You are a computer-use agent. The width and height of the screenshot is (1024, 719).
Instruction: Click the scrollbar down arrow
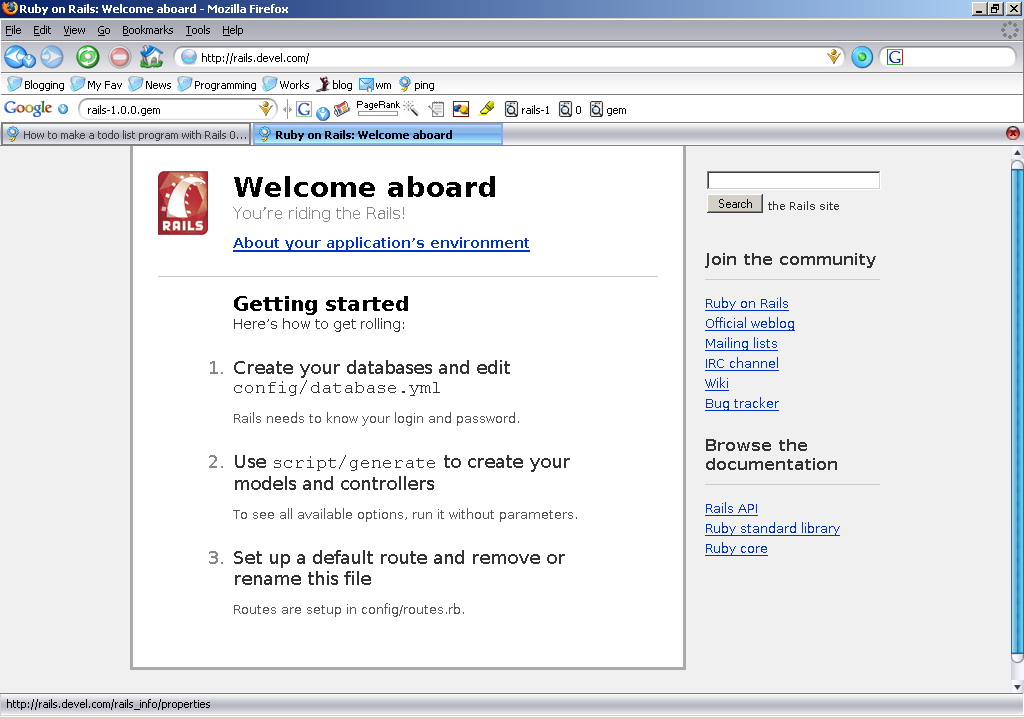pyautogui.click(x=1017, y=686)
